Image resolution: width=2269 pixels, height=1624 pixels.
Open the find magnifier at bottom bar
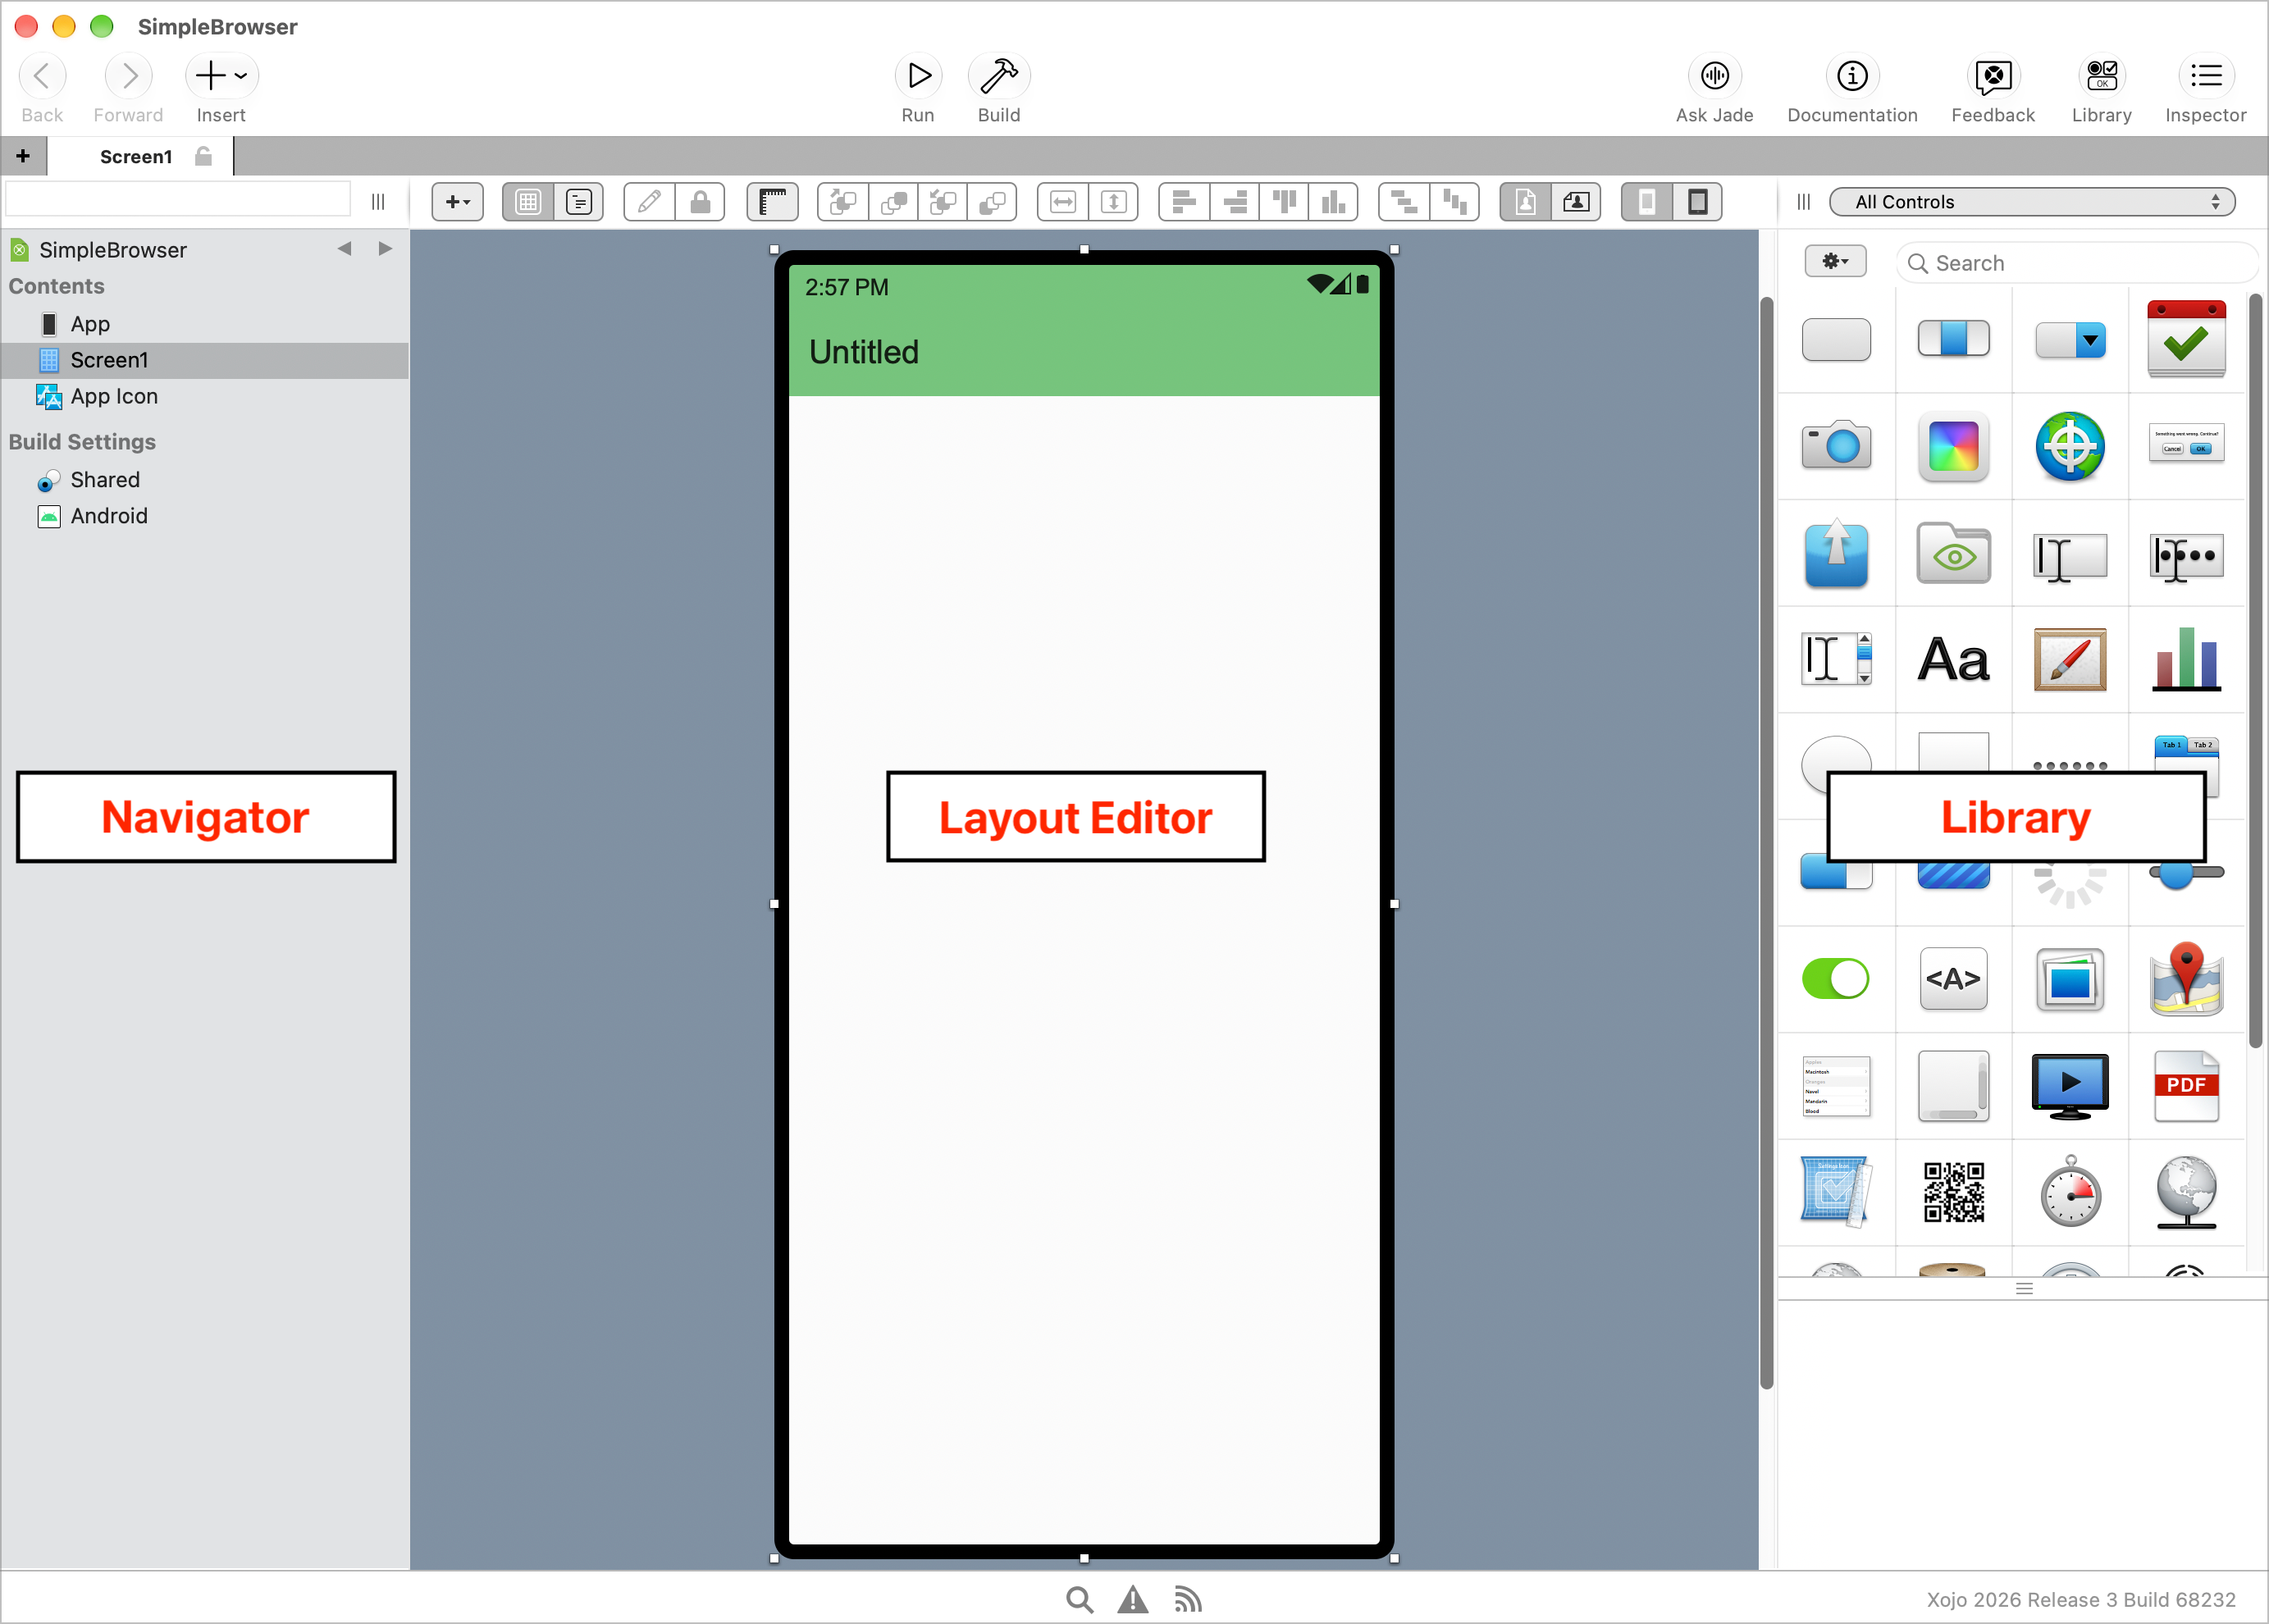tap(1079, 1600)
